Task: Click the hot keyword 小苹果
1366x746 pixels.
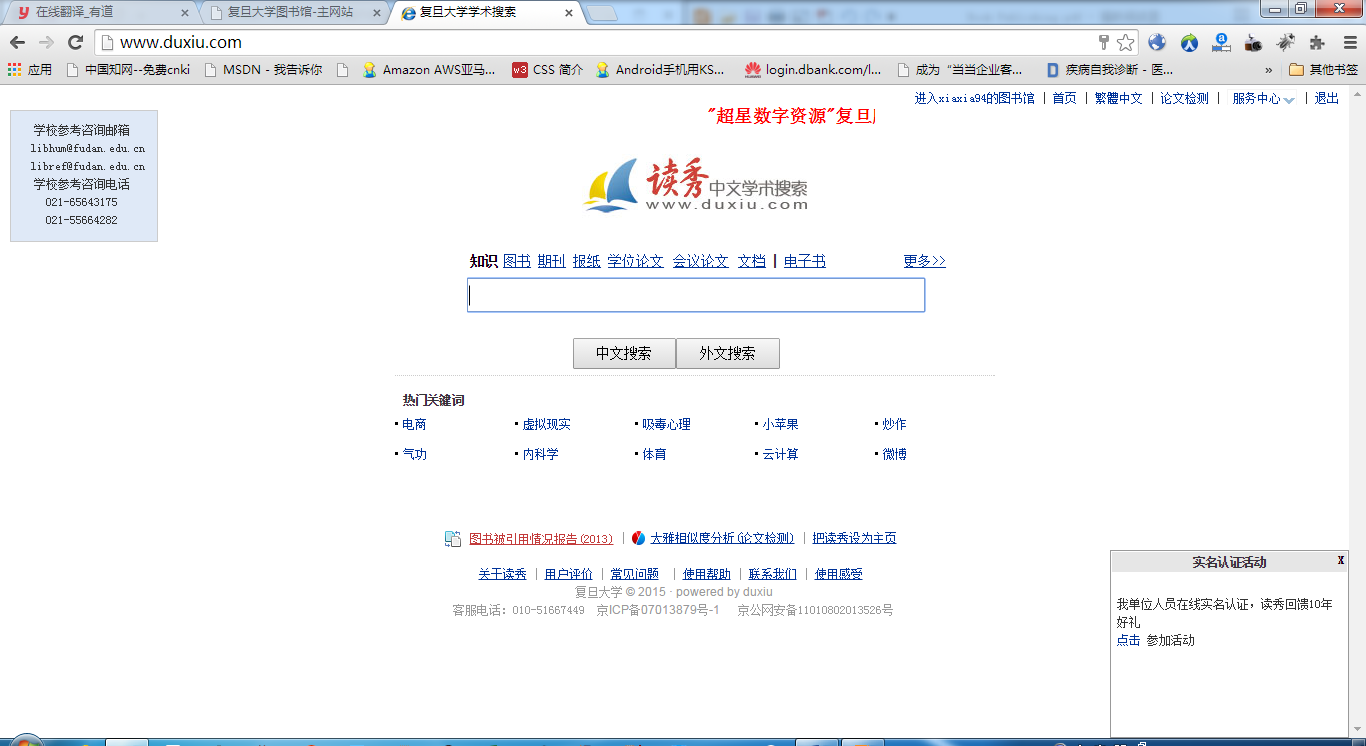Action: click(x=780, y=424)
